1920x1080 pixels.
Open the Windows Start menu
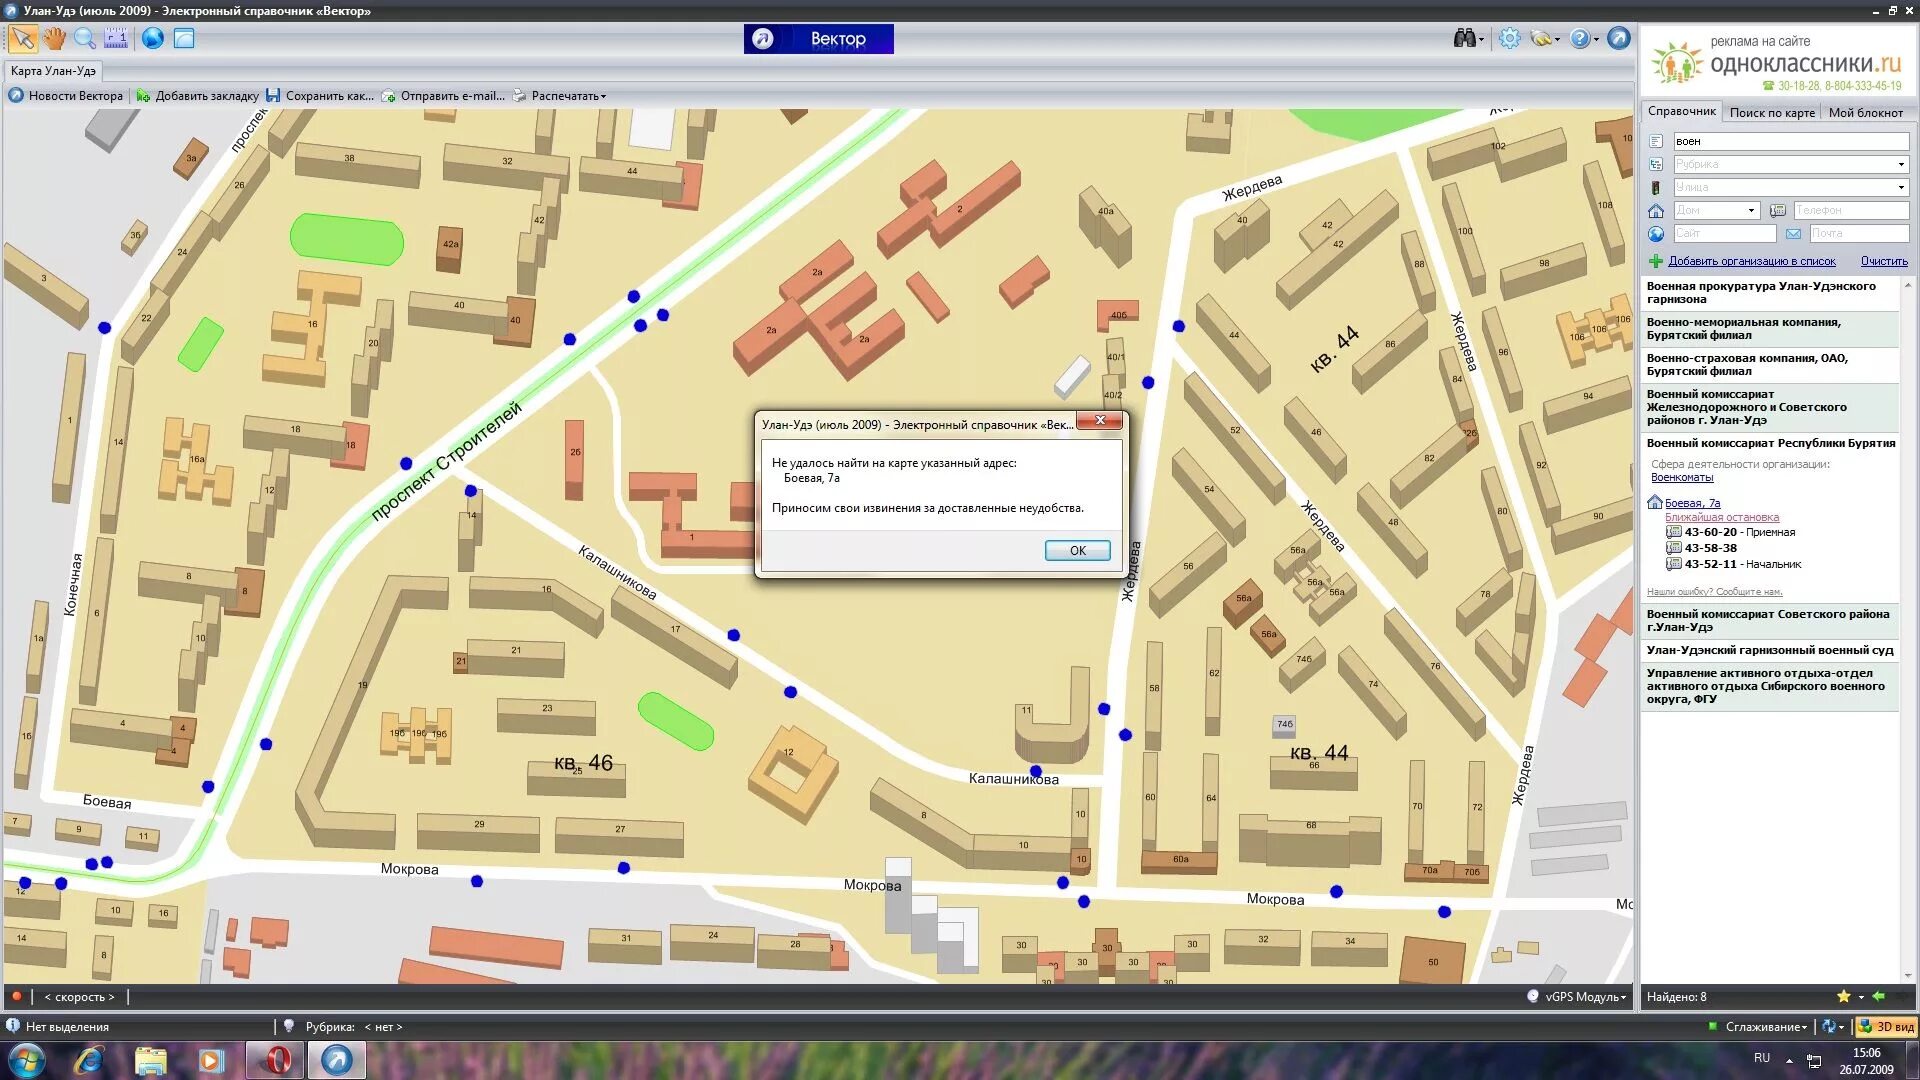tap(25, 1060)
